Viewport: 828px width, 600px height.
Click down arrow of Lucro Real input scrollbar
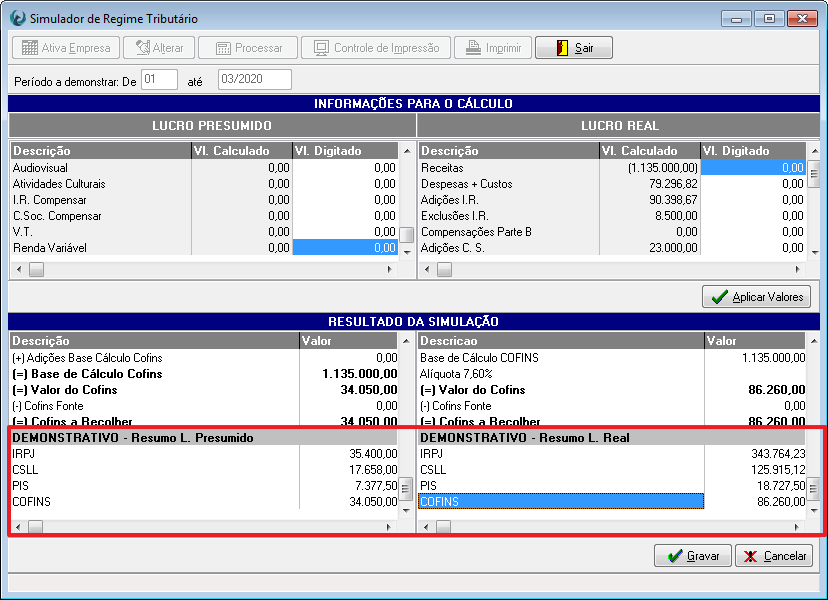click(814, 252)
